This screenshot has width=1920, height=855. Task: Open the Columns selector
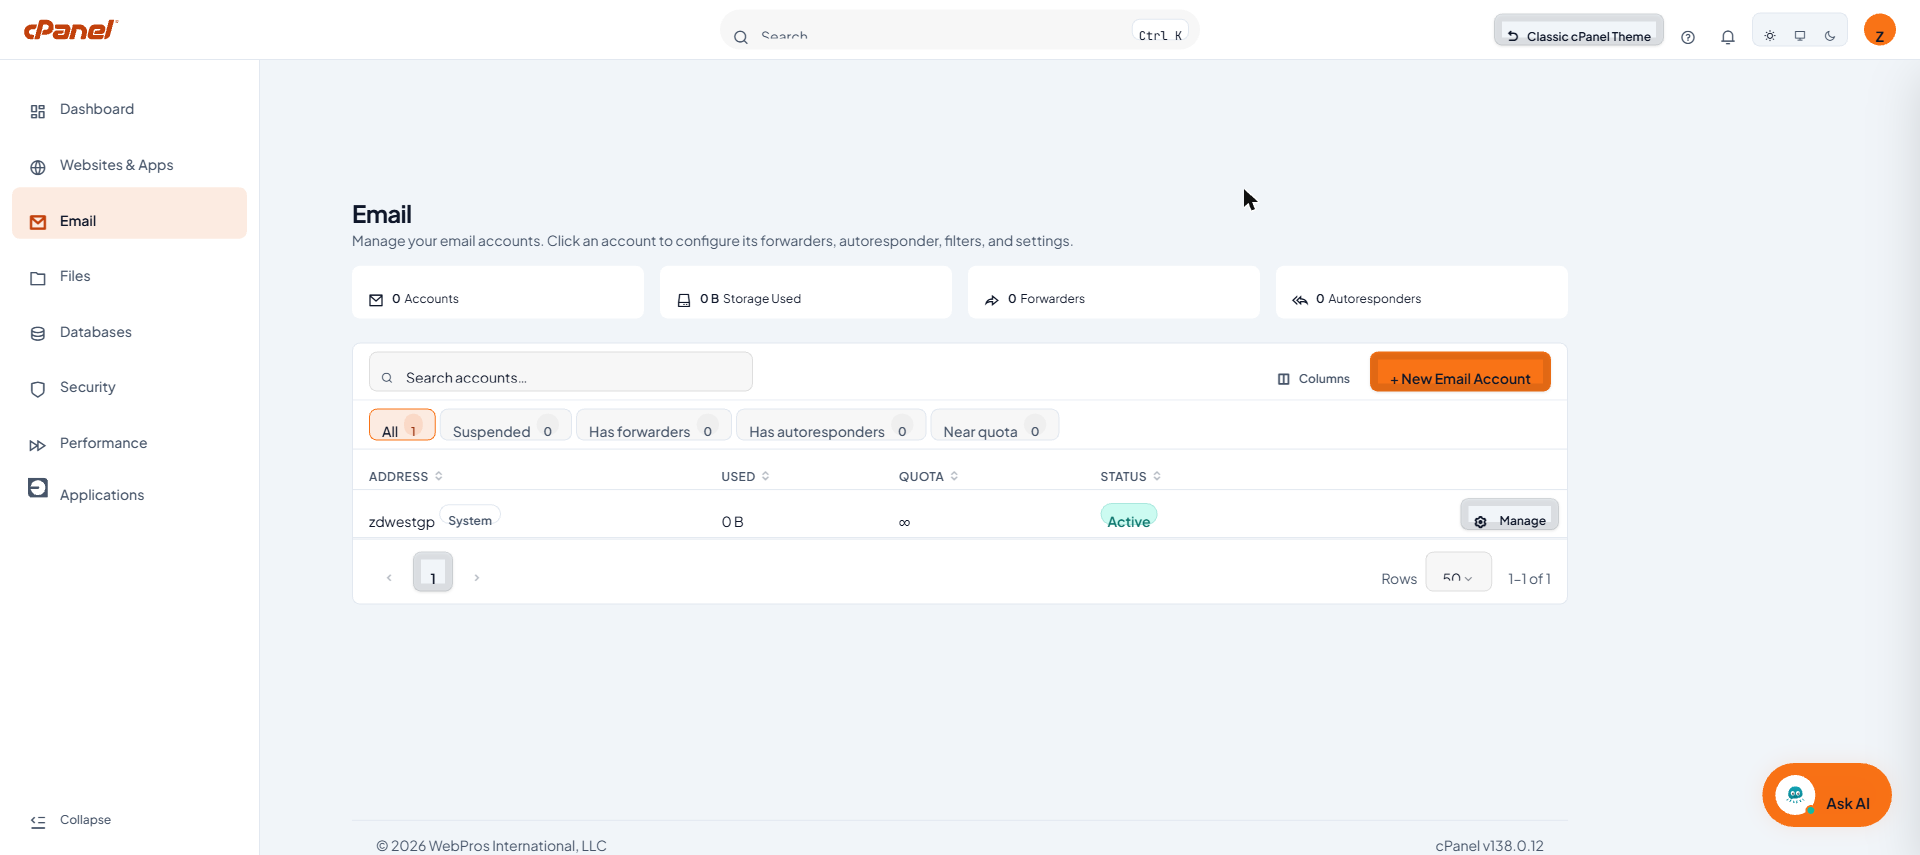tap(1313, 379)
